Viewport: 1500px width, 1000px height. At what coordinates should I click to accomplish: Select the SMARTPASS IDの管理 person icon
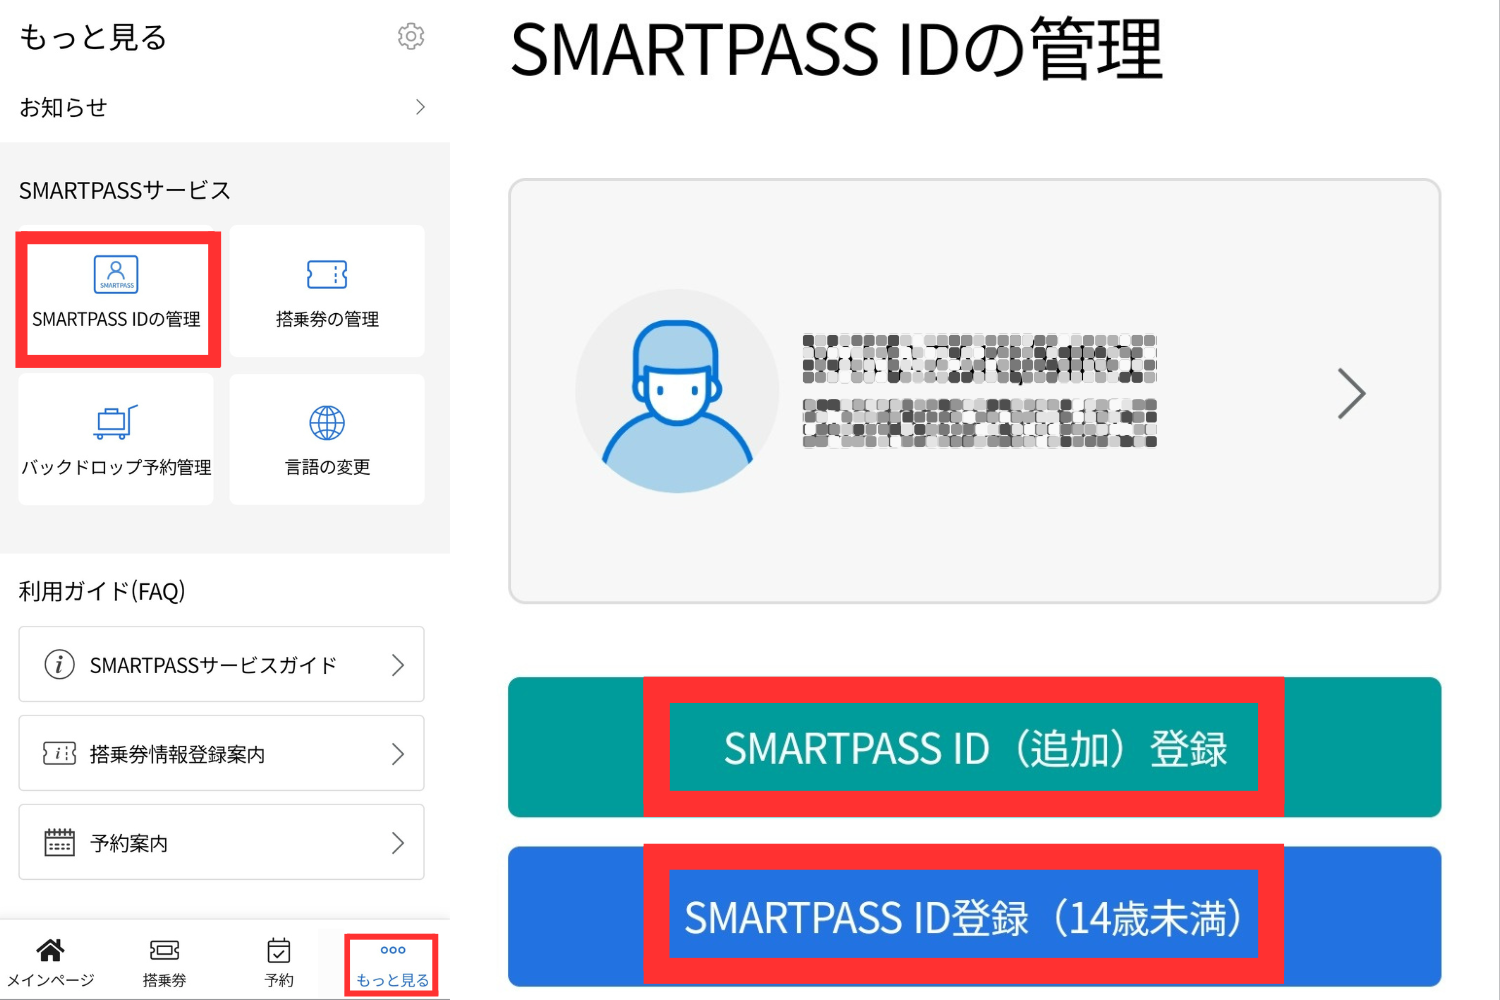coord(115,274)
